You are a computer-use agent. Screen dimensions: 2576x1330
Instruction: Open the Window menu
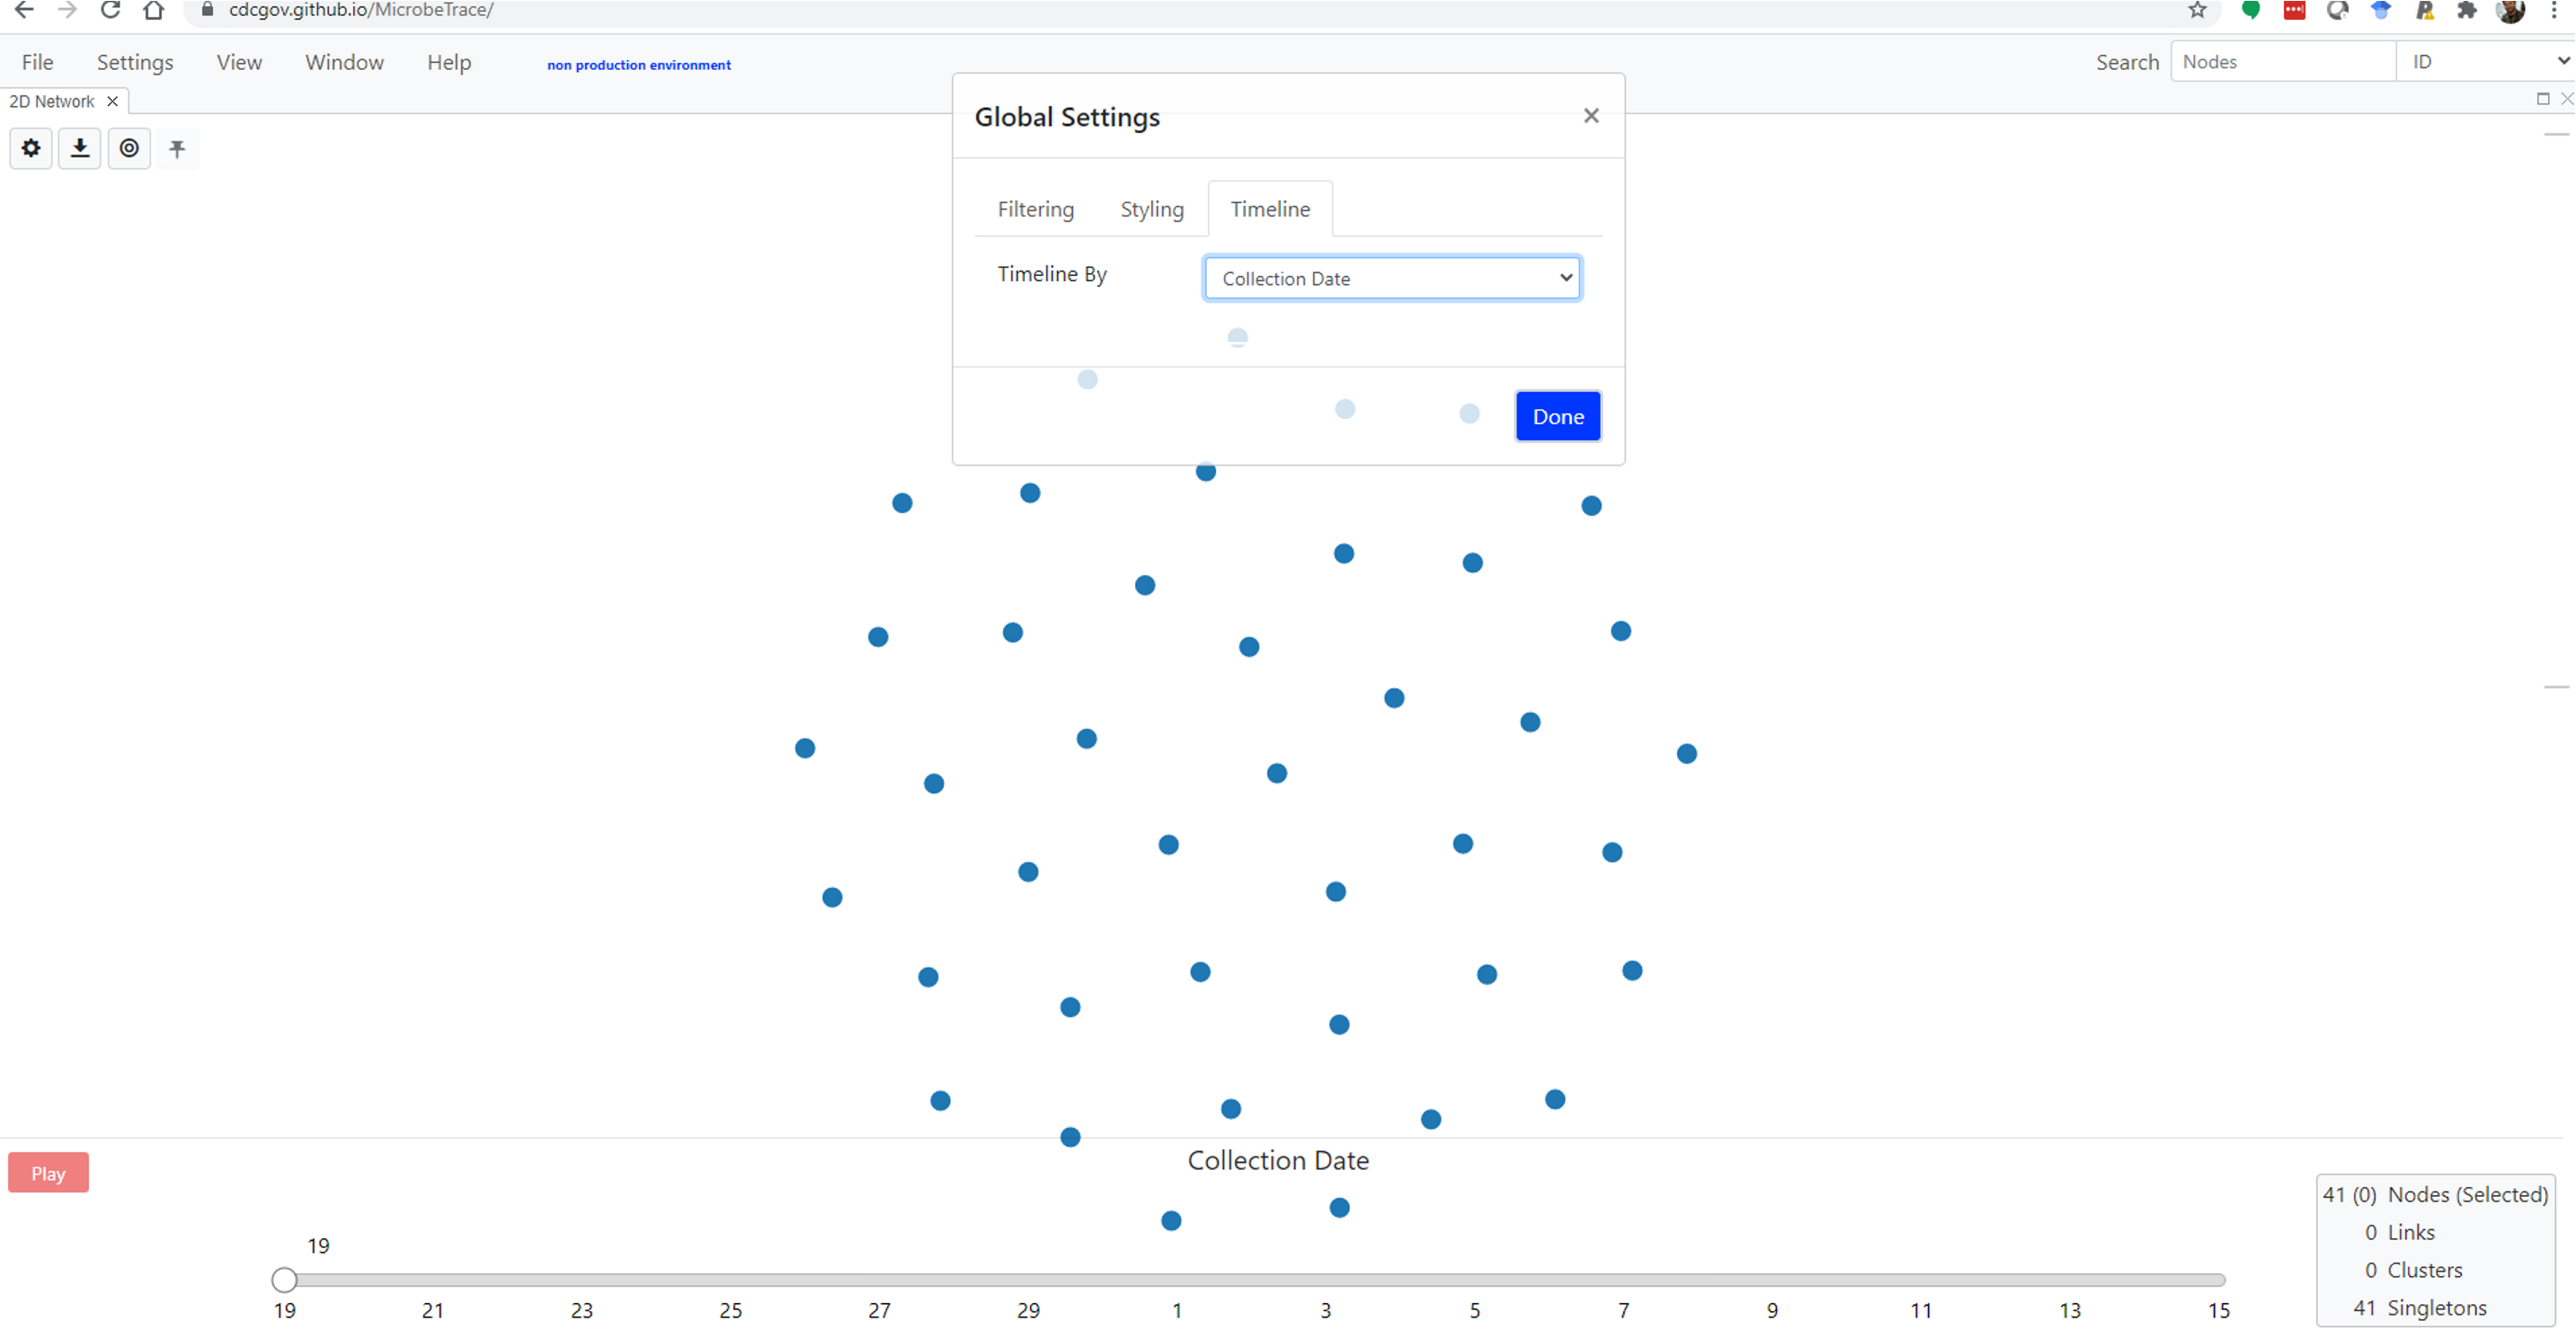(344, 61)
